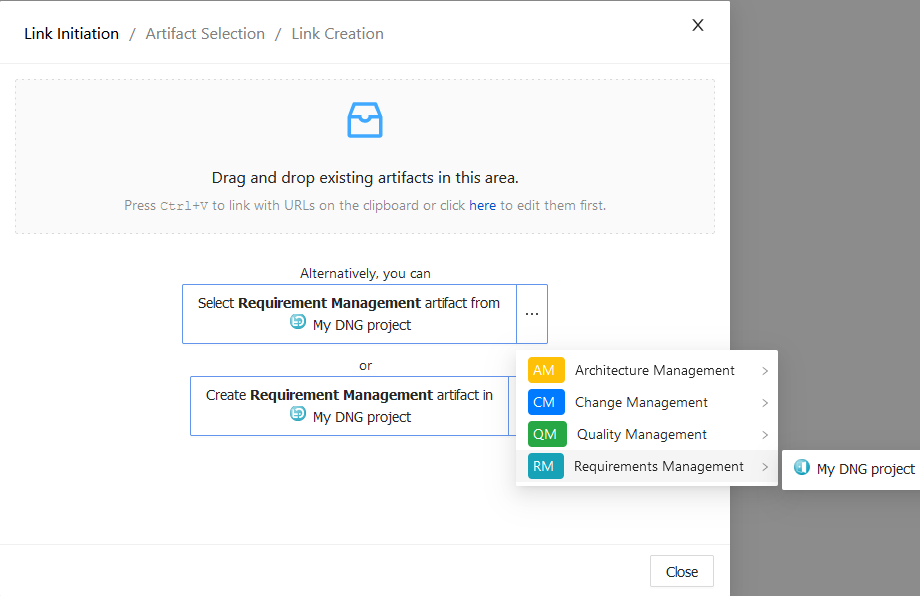The width and height of the screenshot is (920, 596).
Task: Click the blue CM badge icon
Action: coord(546,402)
